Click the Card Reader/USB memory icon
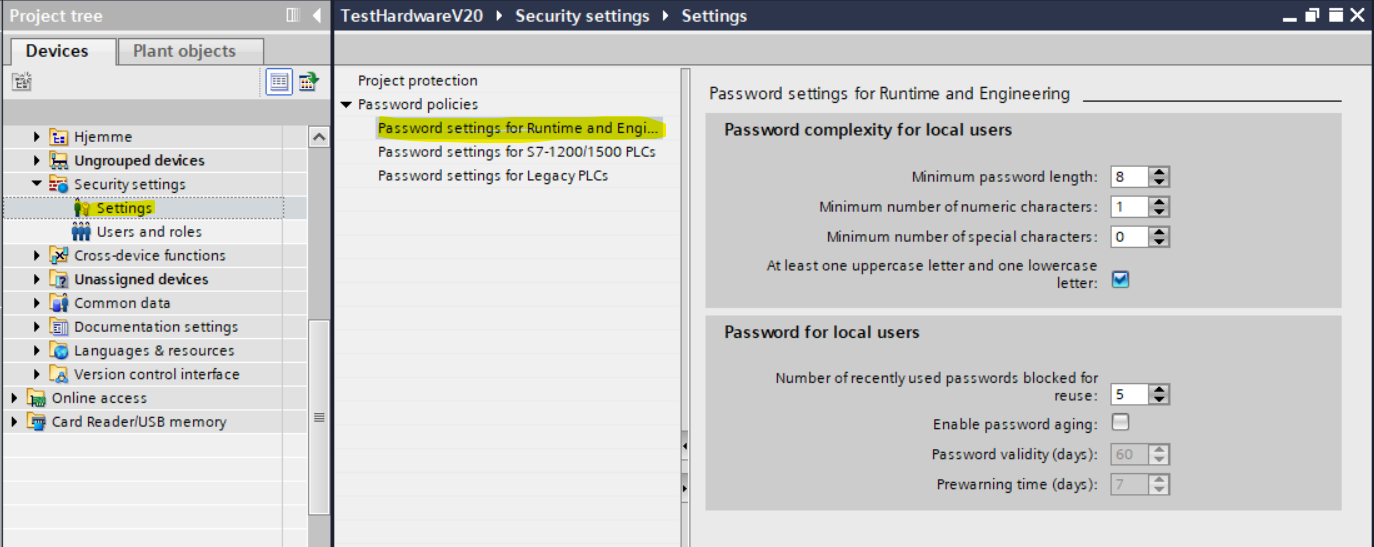The width and height of the screenshot is (1374, 547). click(37, 422)
